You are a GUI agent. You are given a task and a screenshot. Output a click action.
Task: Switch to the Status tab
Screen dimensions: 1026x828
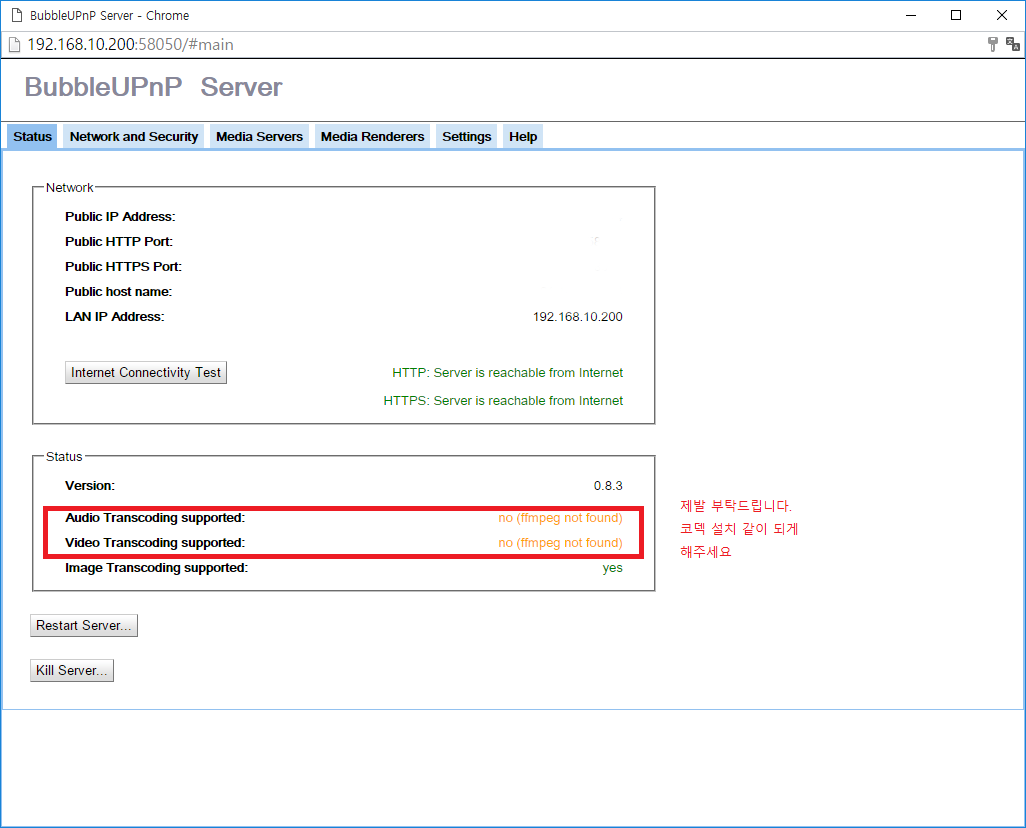32,136
